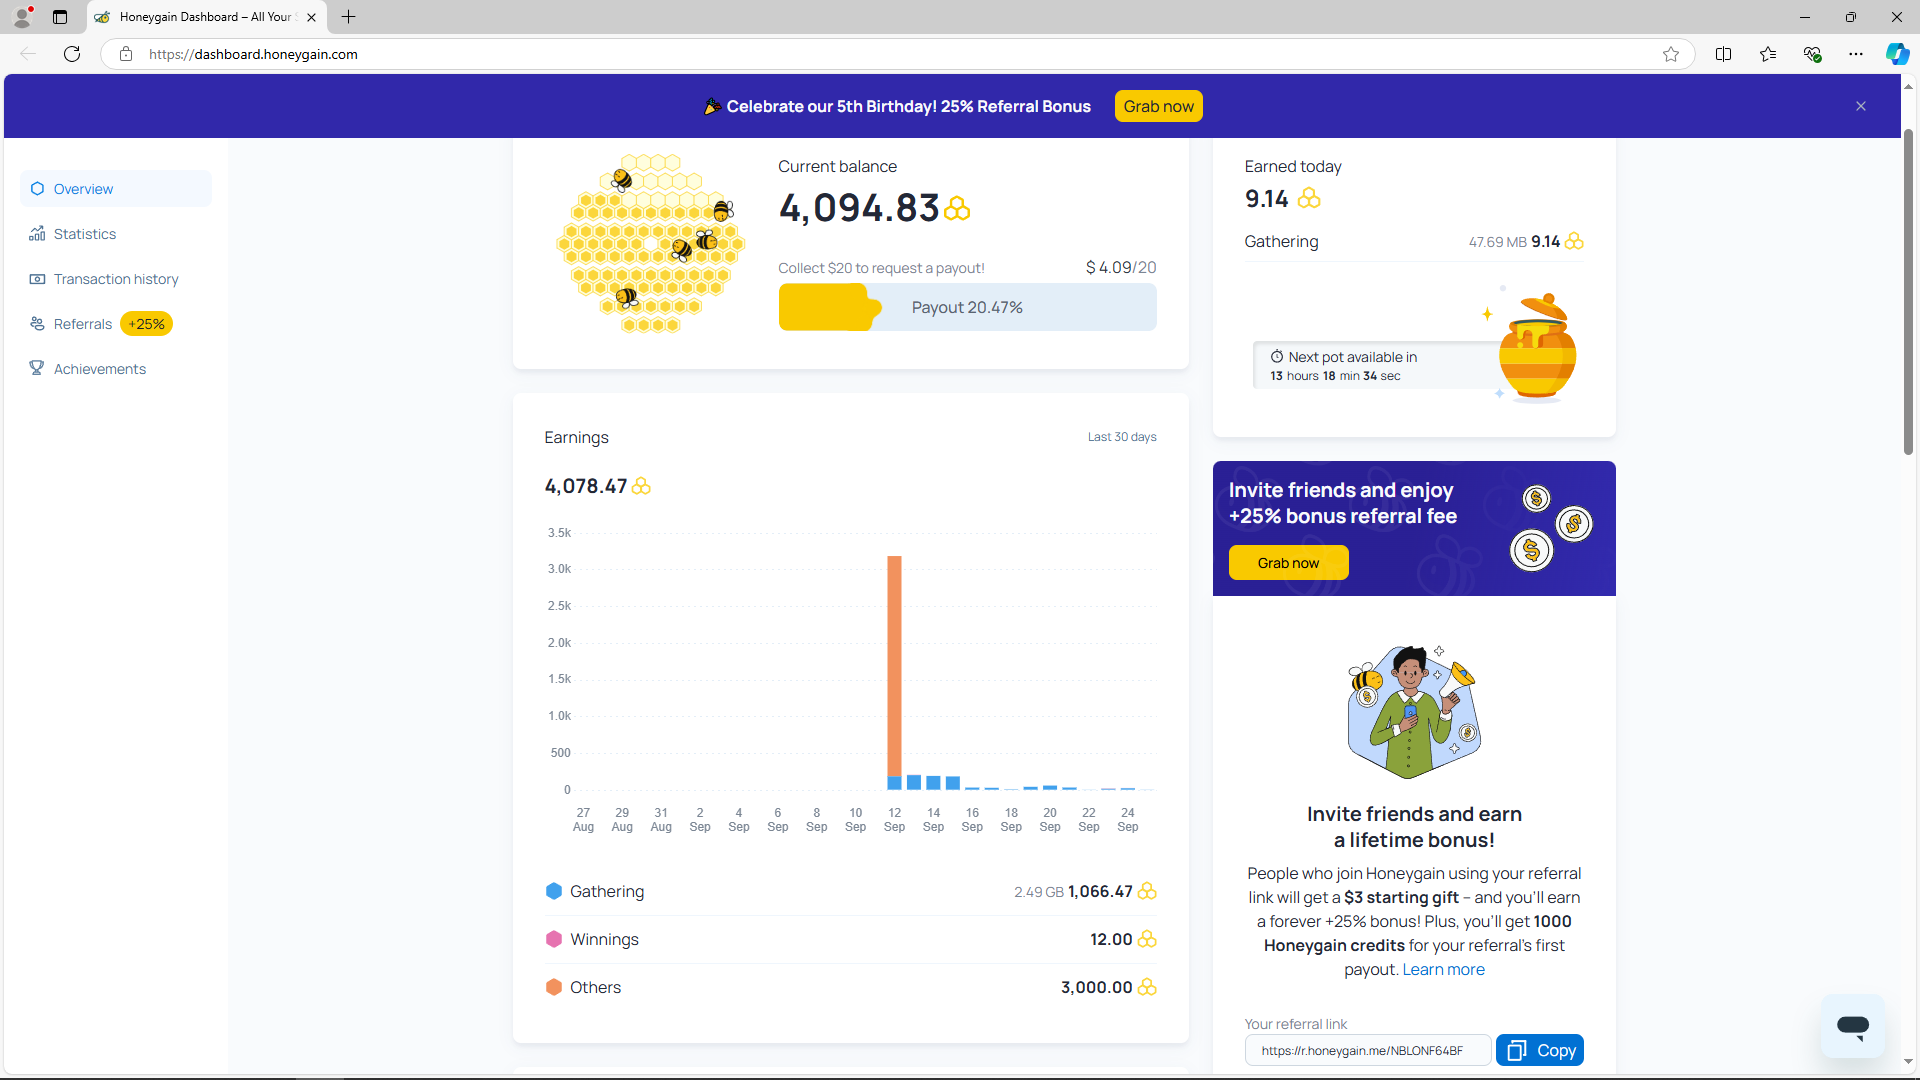
Task: Open the browser profile icon
Action: pyautogui.click(x=22, y=17)
